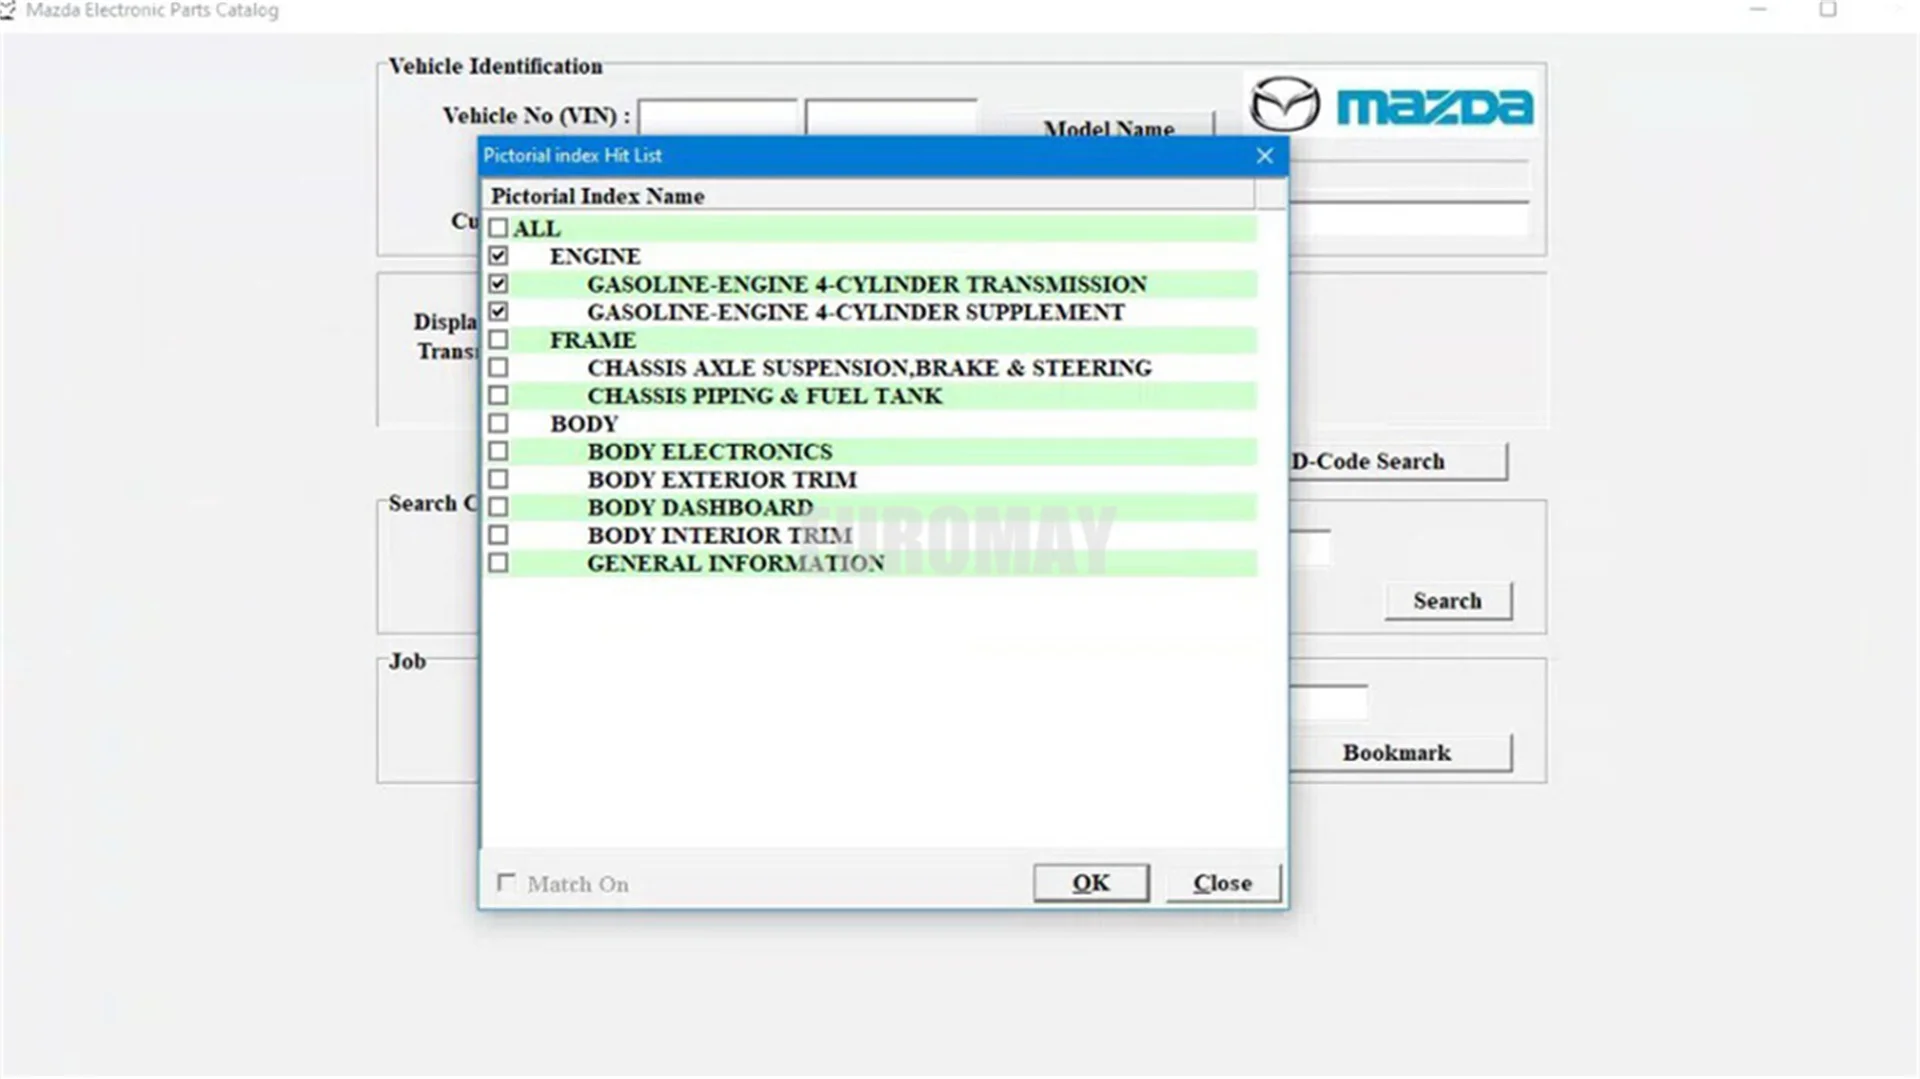Viewport: 1920px width, 1079px height.
Task: Click the second VIN input field
Action: [x=891, y=117]
